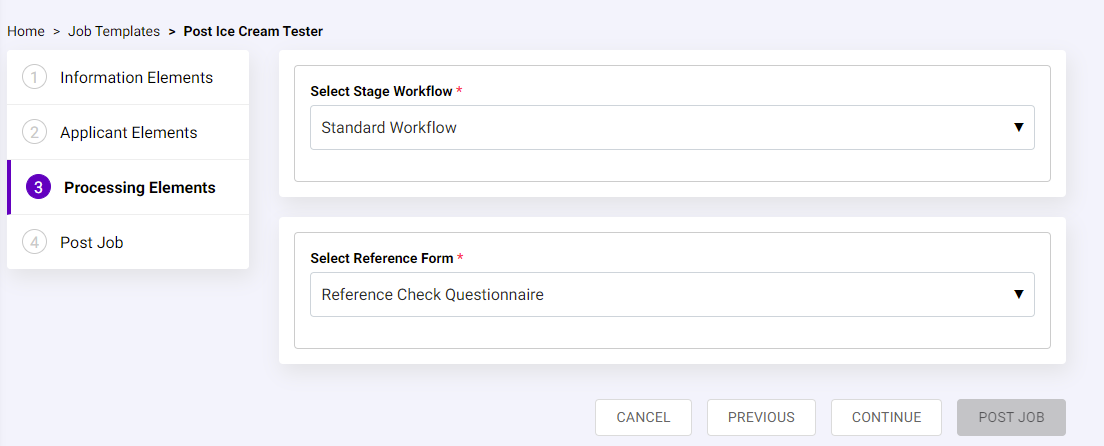Go to Applicant Elements step
Image resolution: width=1104 pixels, height=446 pixels.
pyautogui.click(x=128, y=132)
